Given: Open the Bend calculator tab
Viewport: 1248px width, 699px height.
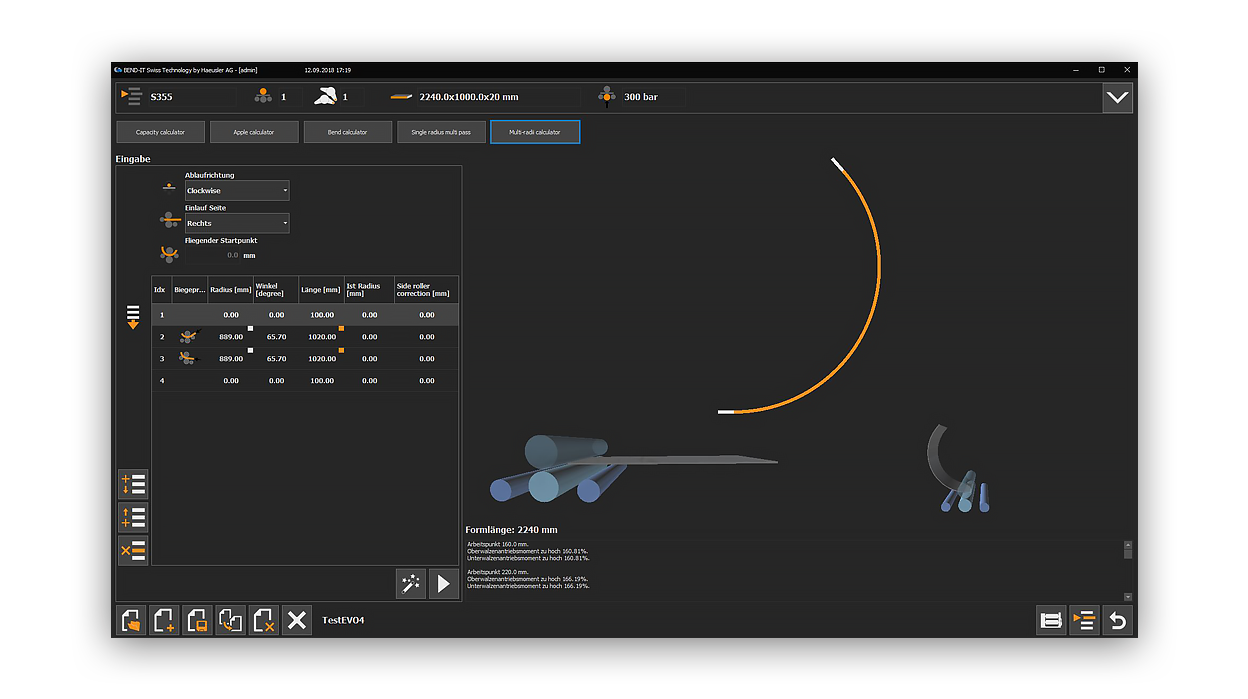Looking at the screenshot, I should pos(347,132).
